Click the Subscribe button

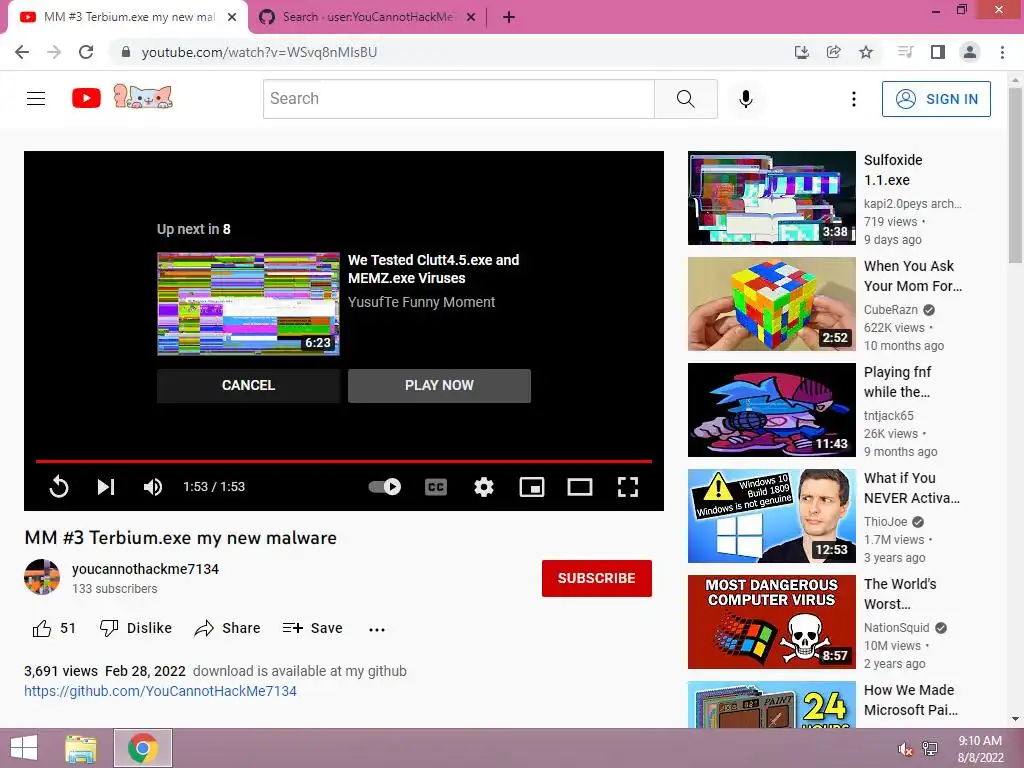(x=596, y=578)
